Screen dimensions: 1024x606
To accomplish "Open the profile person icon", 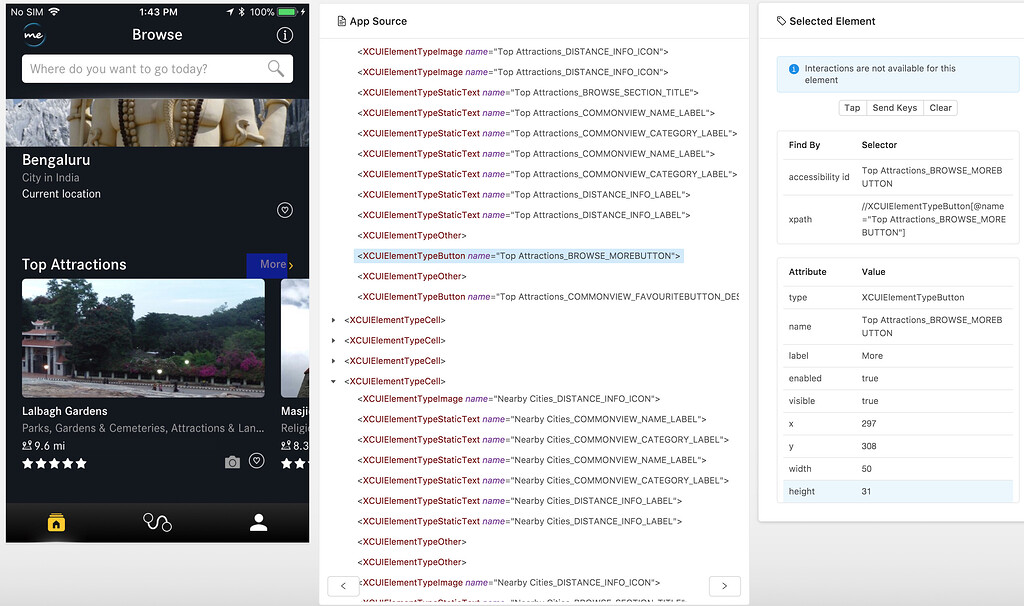I will [258, 522].
